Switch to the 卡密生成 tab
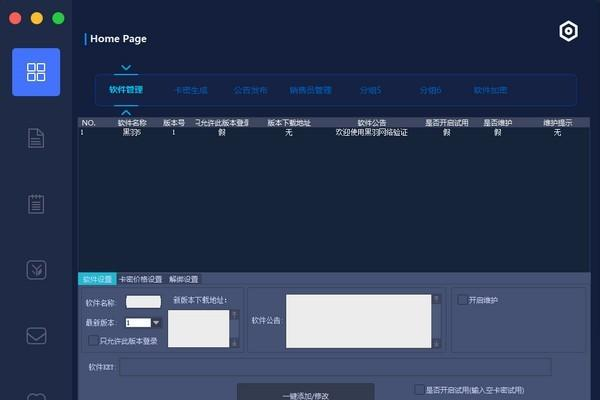This screenshot has width=600, height=400. 191,90
